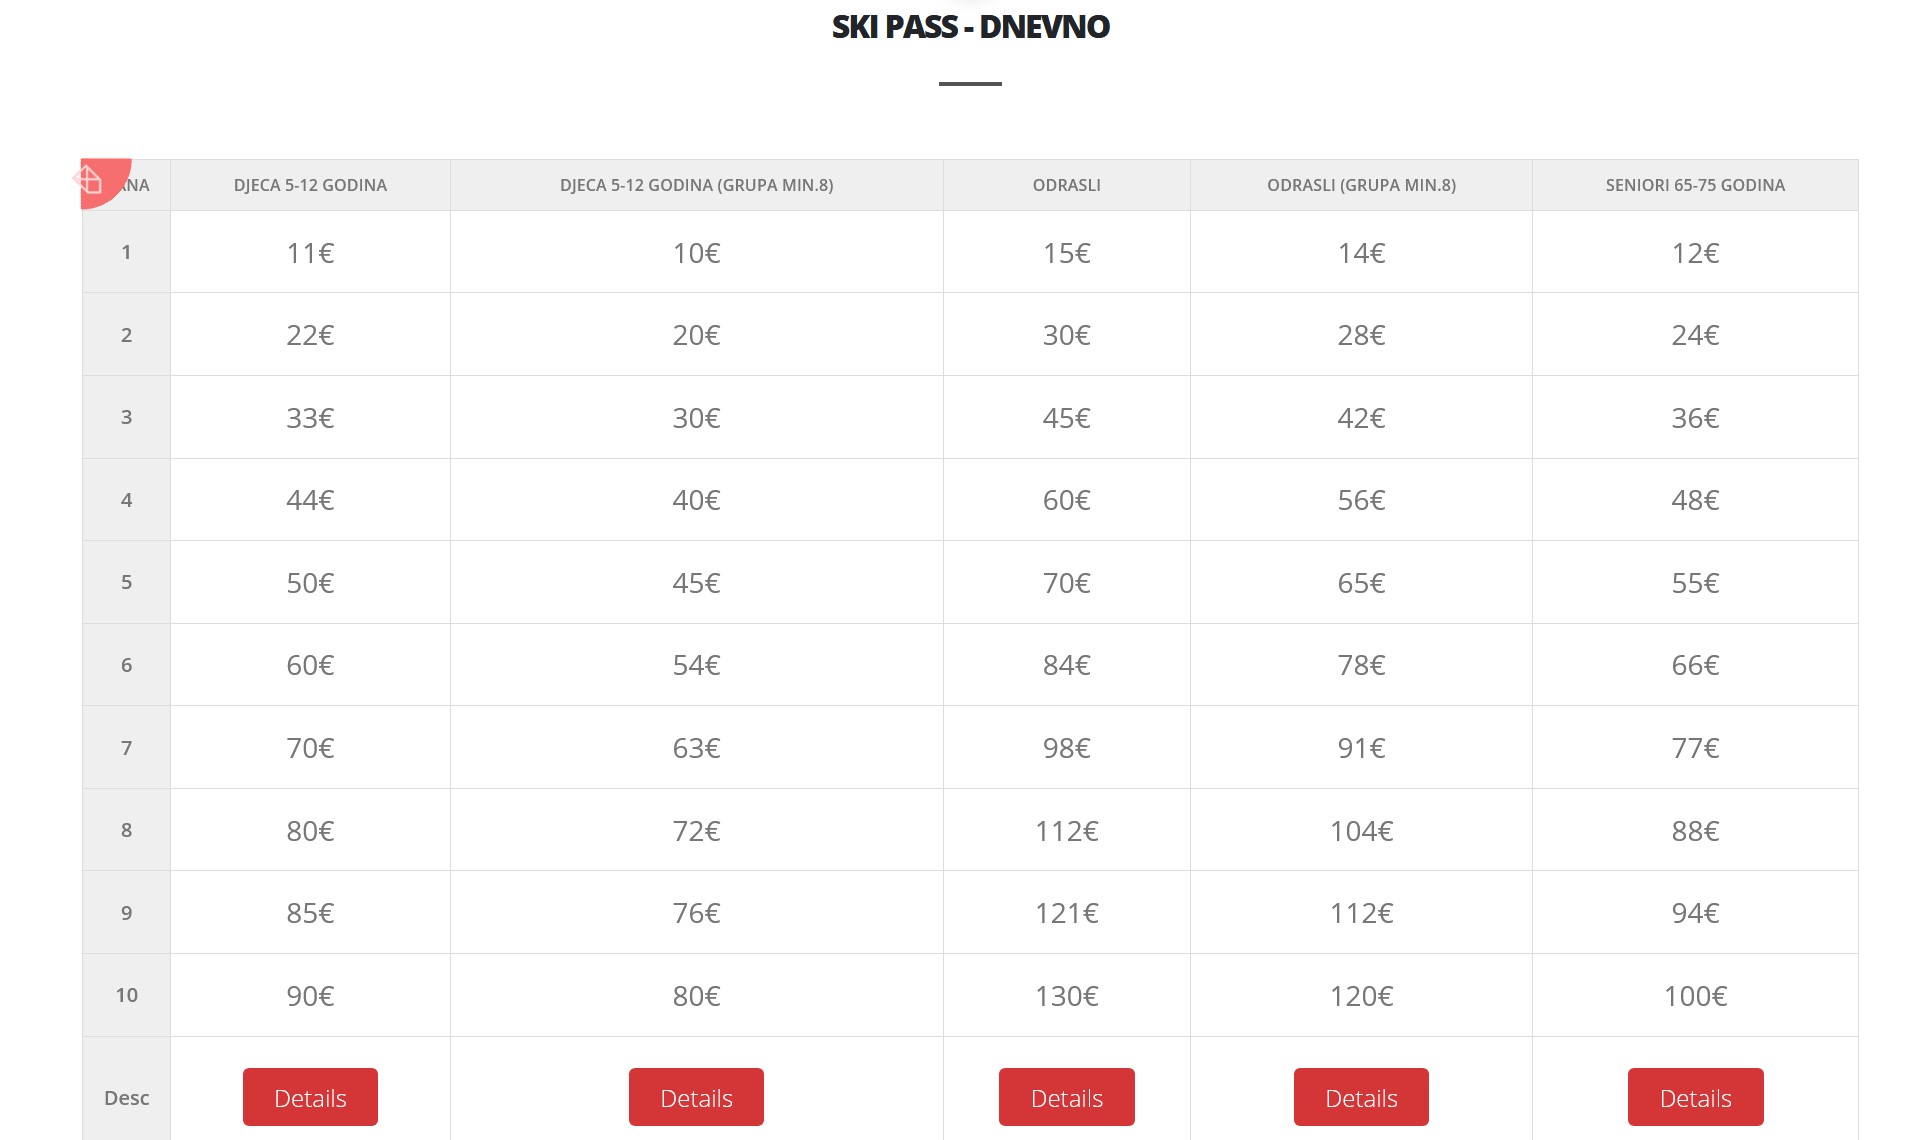Click the Seniori 65-75 Godina header

click(x=1695, y=185)
